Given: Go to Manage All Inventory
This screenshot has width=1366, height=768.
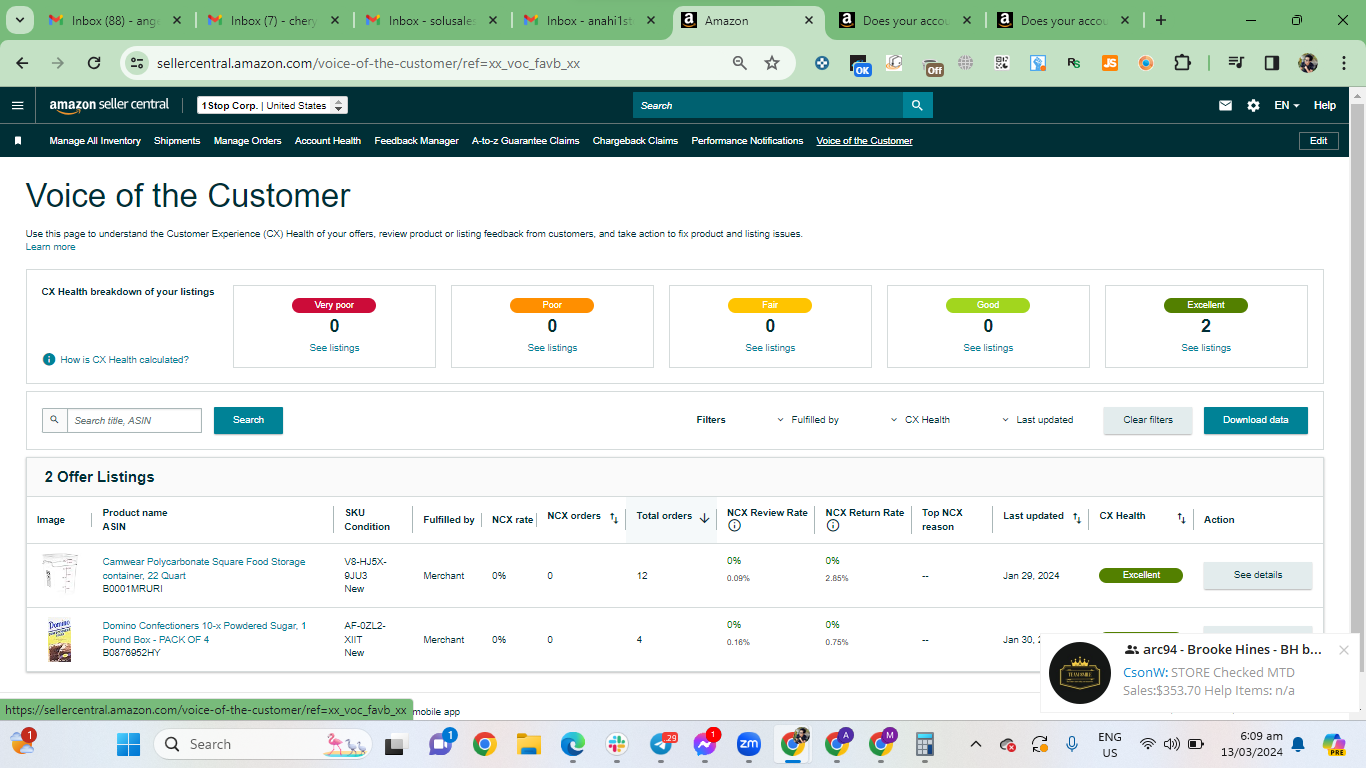Looking at the screenshot, I should 95,141.
